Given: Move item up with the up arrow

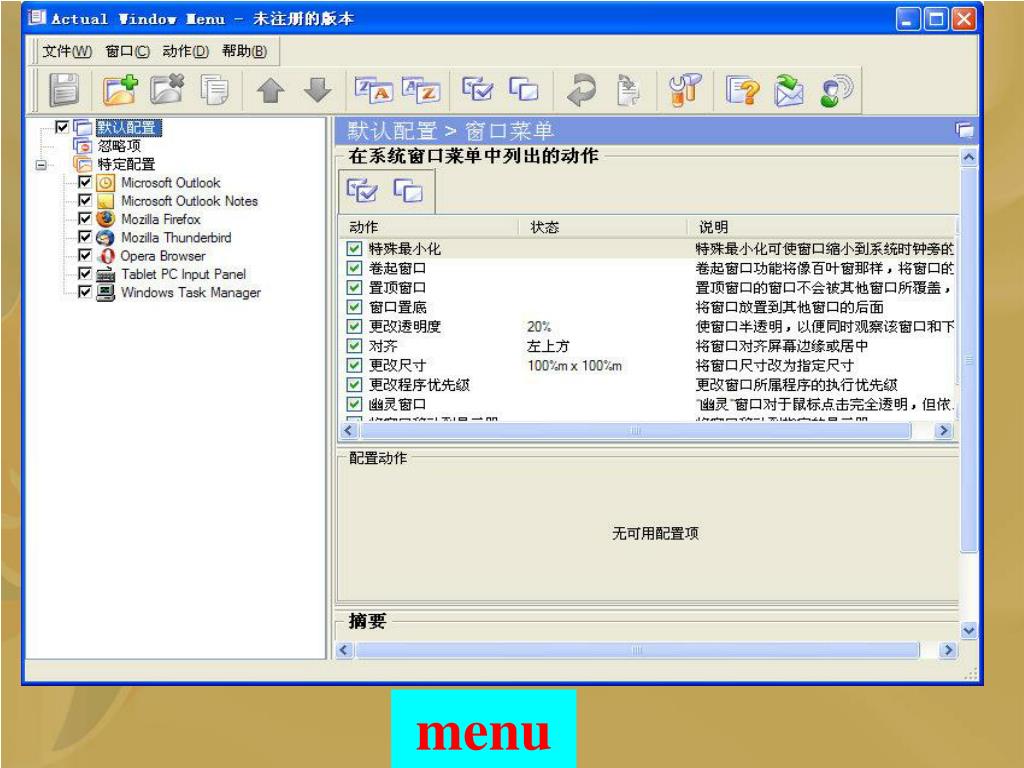Looking at the screenshot, I should pyautogui.click(x=270, y=90).
